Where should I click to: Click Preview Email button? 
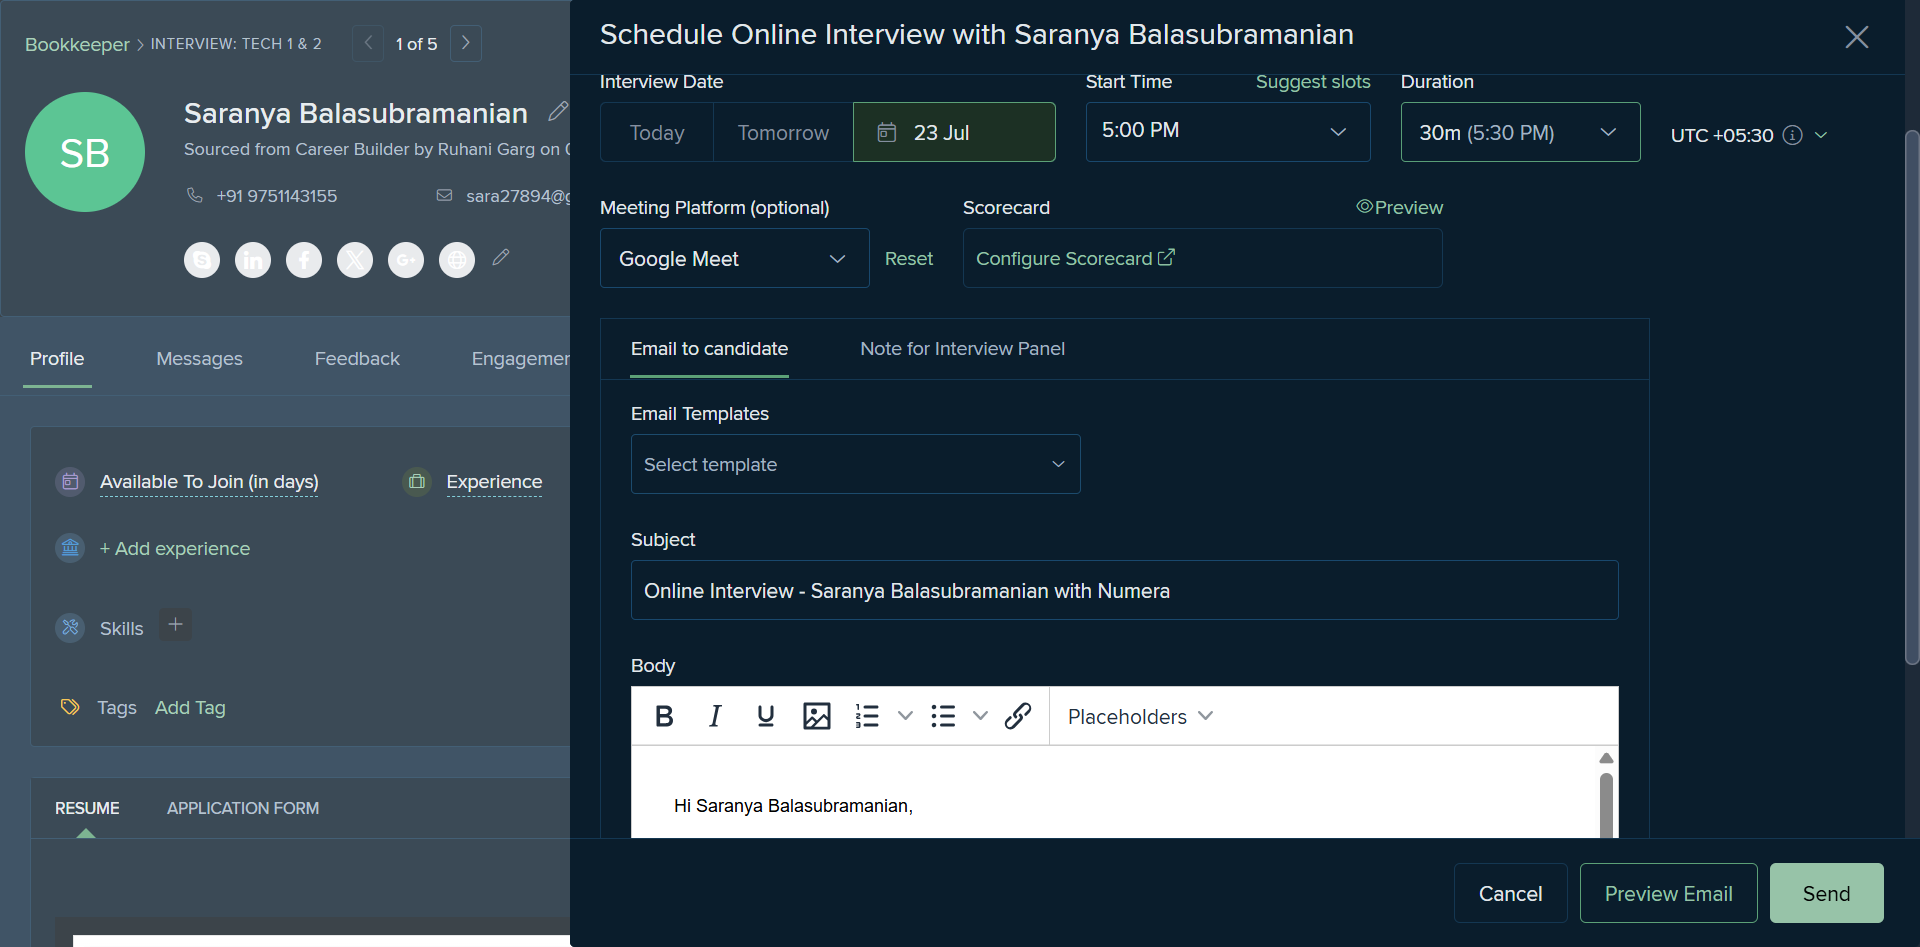pyautogui.click(x=1668, y=893)
